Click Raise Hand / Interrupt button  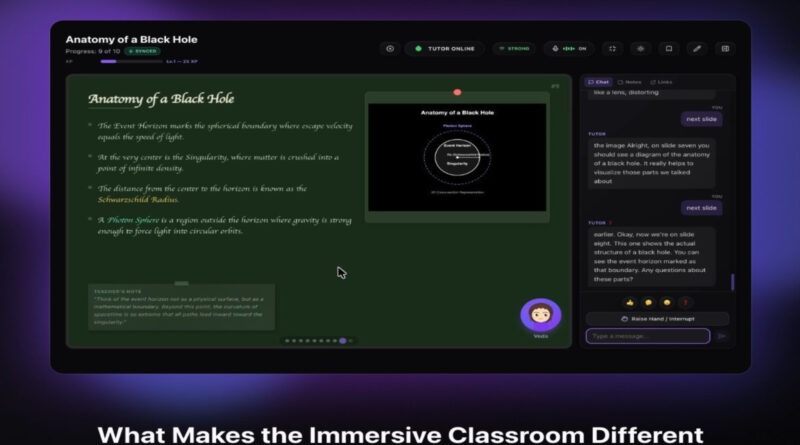(658, 319)
